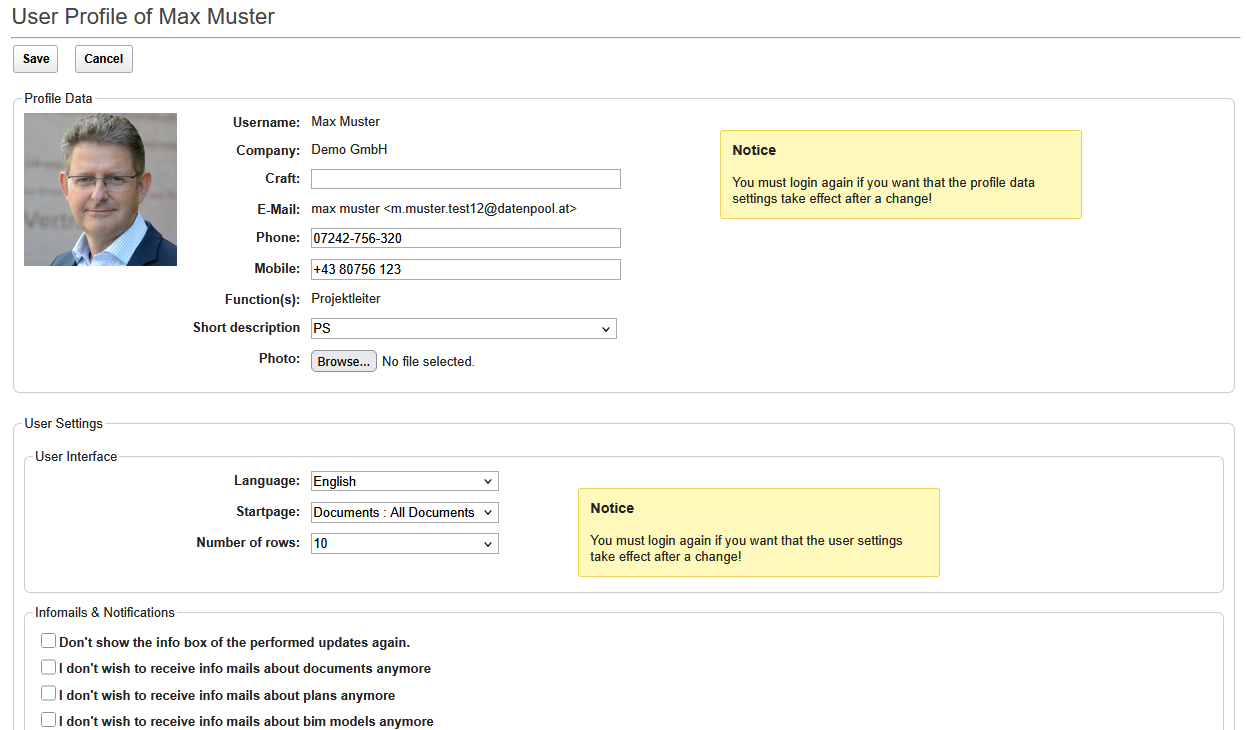Expand the Language dropdown

(404, 481)
